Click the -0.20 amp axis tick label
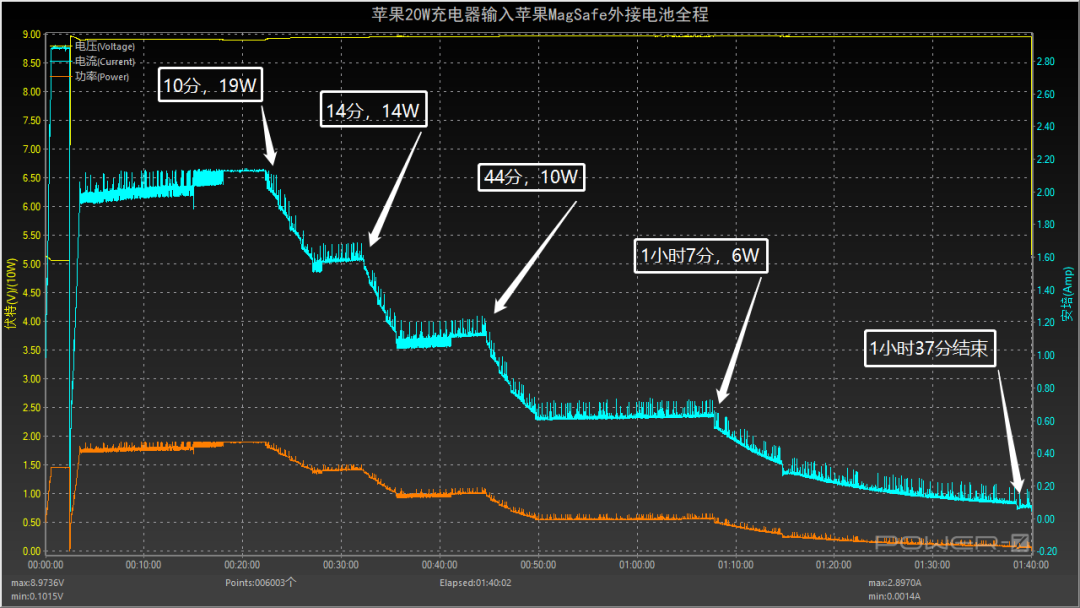Image resolution: width=1080 pixels, height=608 pixels. [x=1046, y=551]
